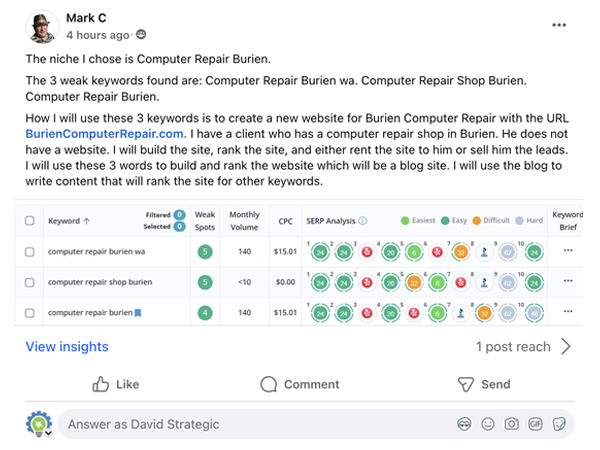Tick checkbox for computer repair burien wa
600x450 pixels.
29,252
